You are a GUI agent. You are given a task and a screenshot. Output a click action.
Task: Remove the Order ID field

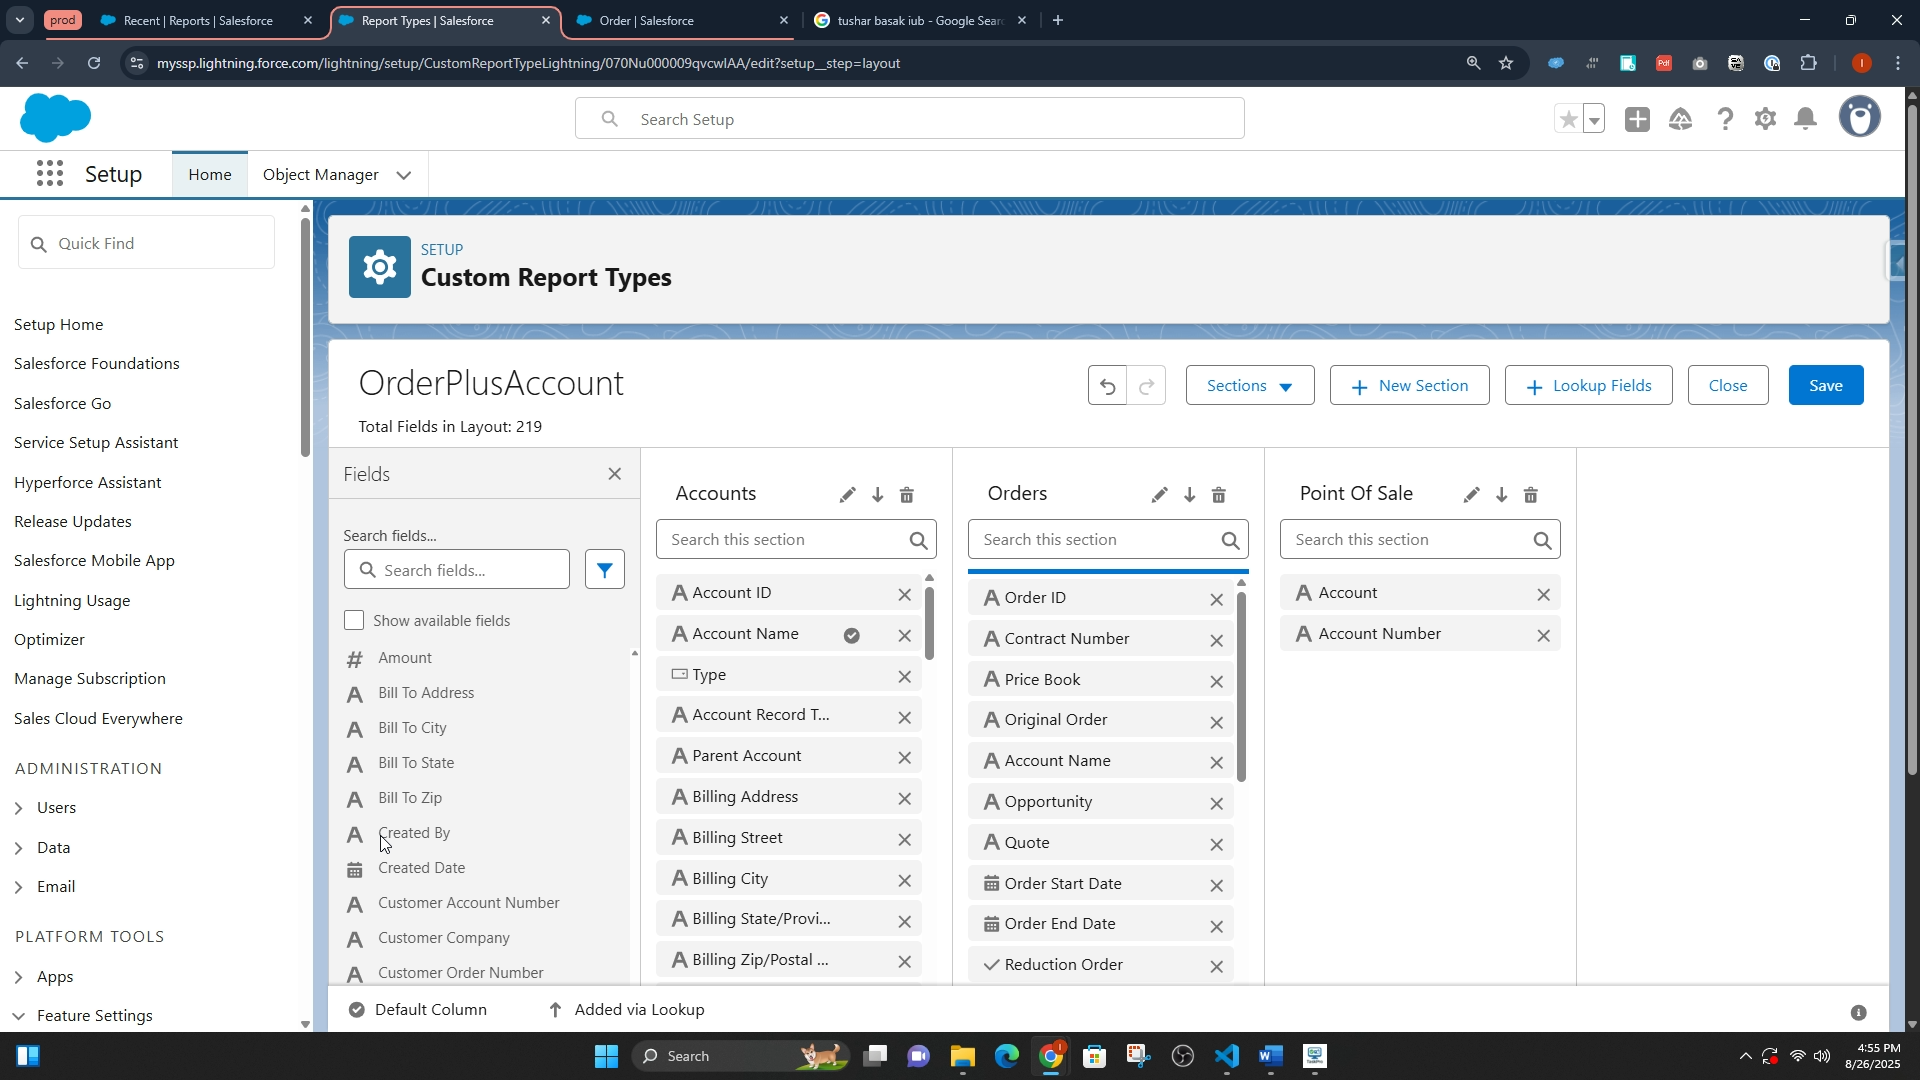(1216, 600)
